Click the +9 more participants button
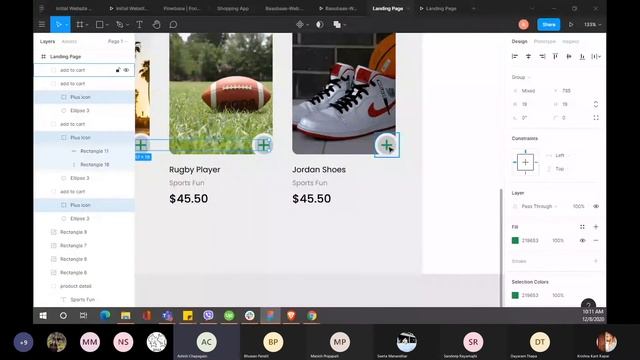Image resolution: width=640 pixels, height=360 pixels. pos(24,342)
